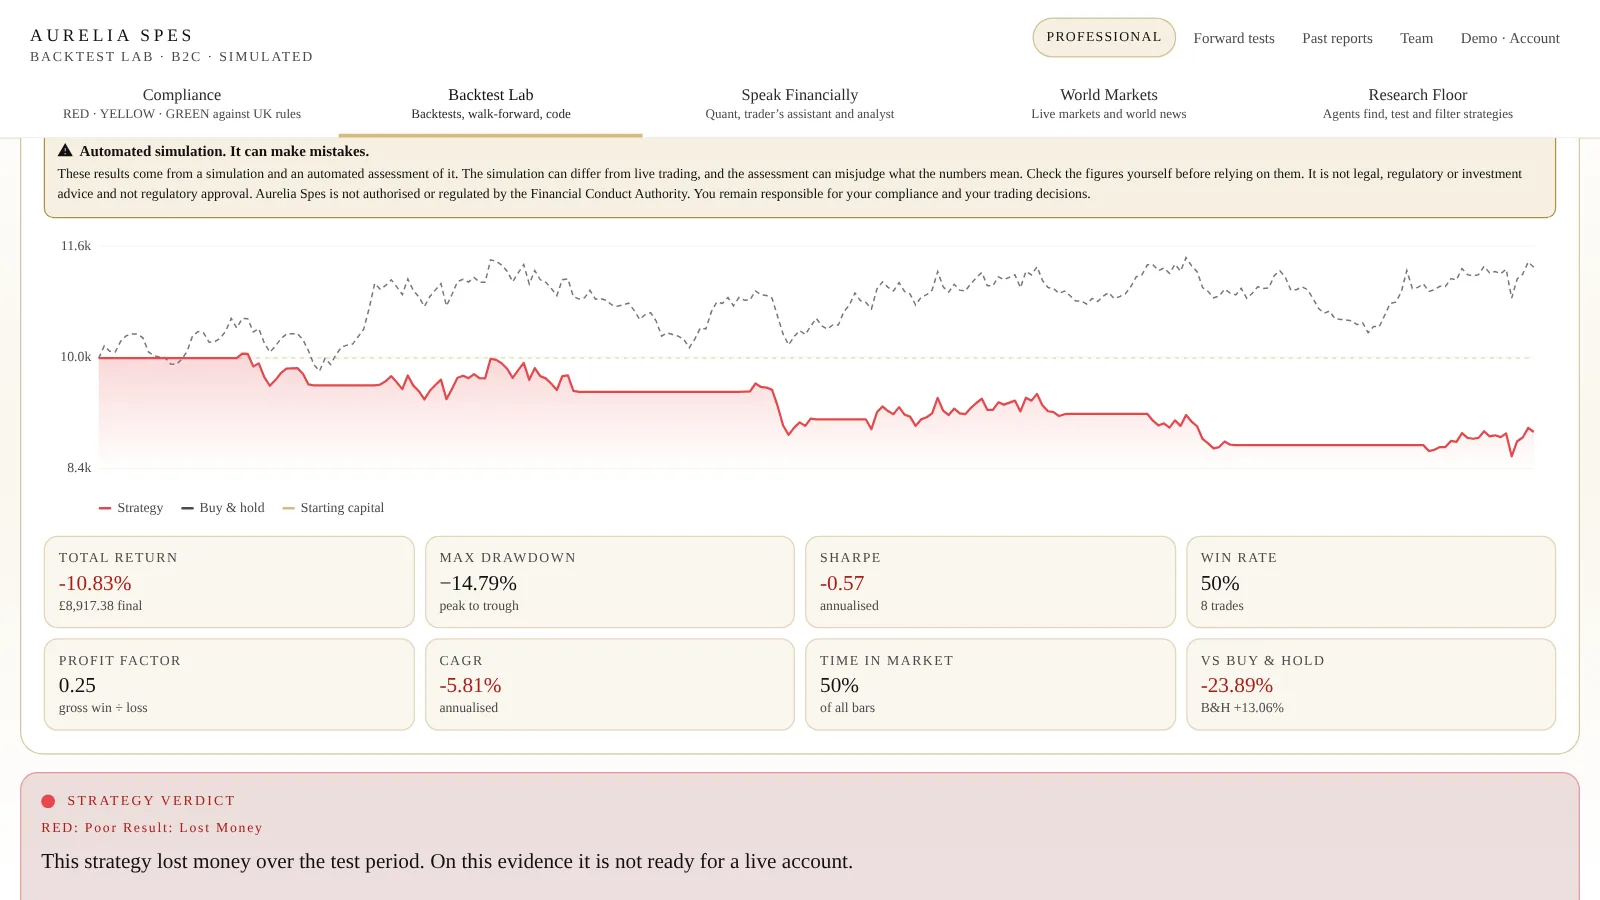This screenshot has width=1600, height=900.
Task: Click the '8 trades' caption
Action: tap(1222, 606)
